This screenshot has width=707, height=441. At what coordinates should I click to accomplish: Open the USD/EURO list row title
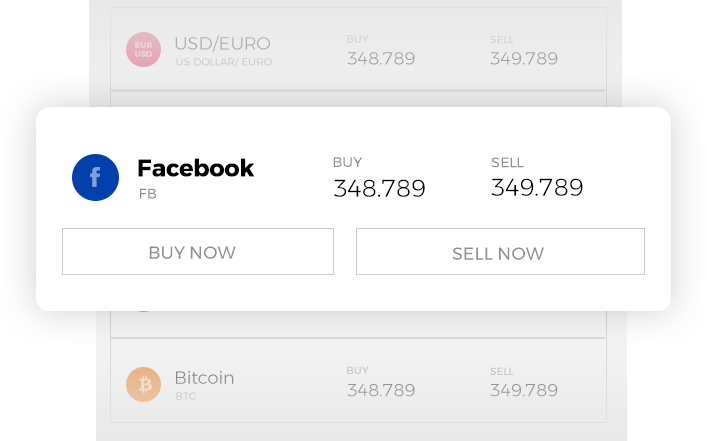pos(222,44)
